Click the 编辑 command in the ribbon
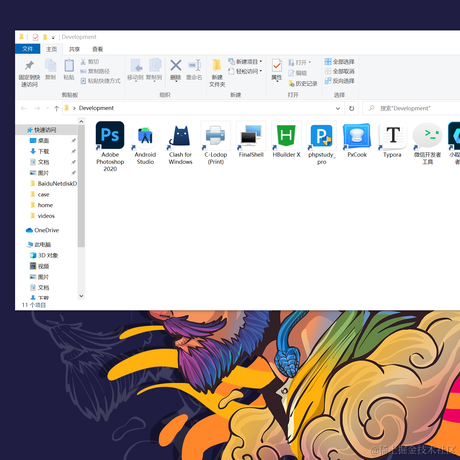This screenshot has width=460, height=460. (x=297, y=73)
